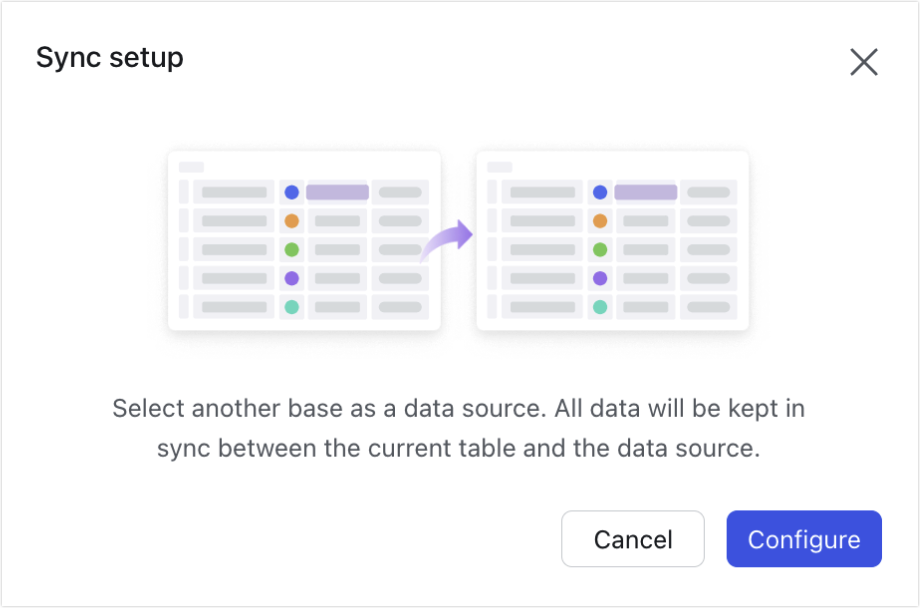The image size is (920, 608).
Task: Click the teal dot in the bottom row of left table
Action: point(292,306)
